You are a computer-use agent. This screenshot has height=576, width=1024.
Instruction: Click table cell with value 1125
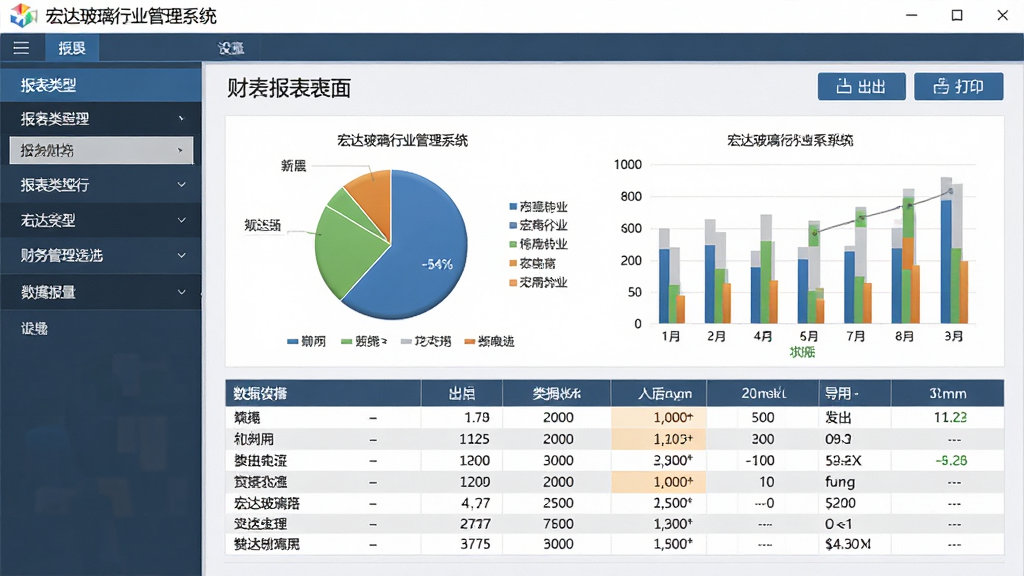tap(474, 439)
